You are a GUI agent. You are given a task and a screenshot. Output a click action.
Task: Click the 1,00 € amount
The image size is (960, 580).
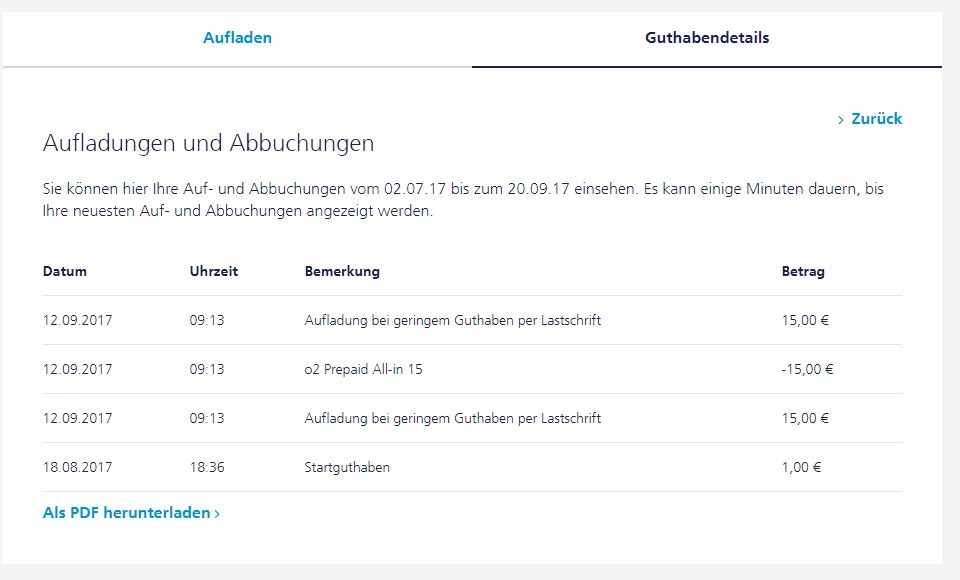point(802,467)
